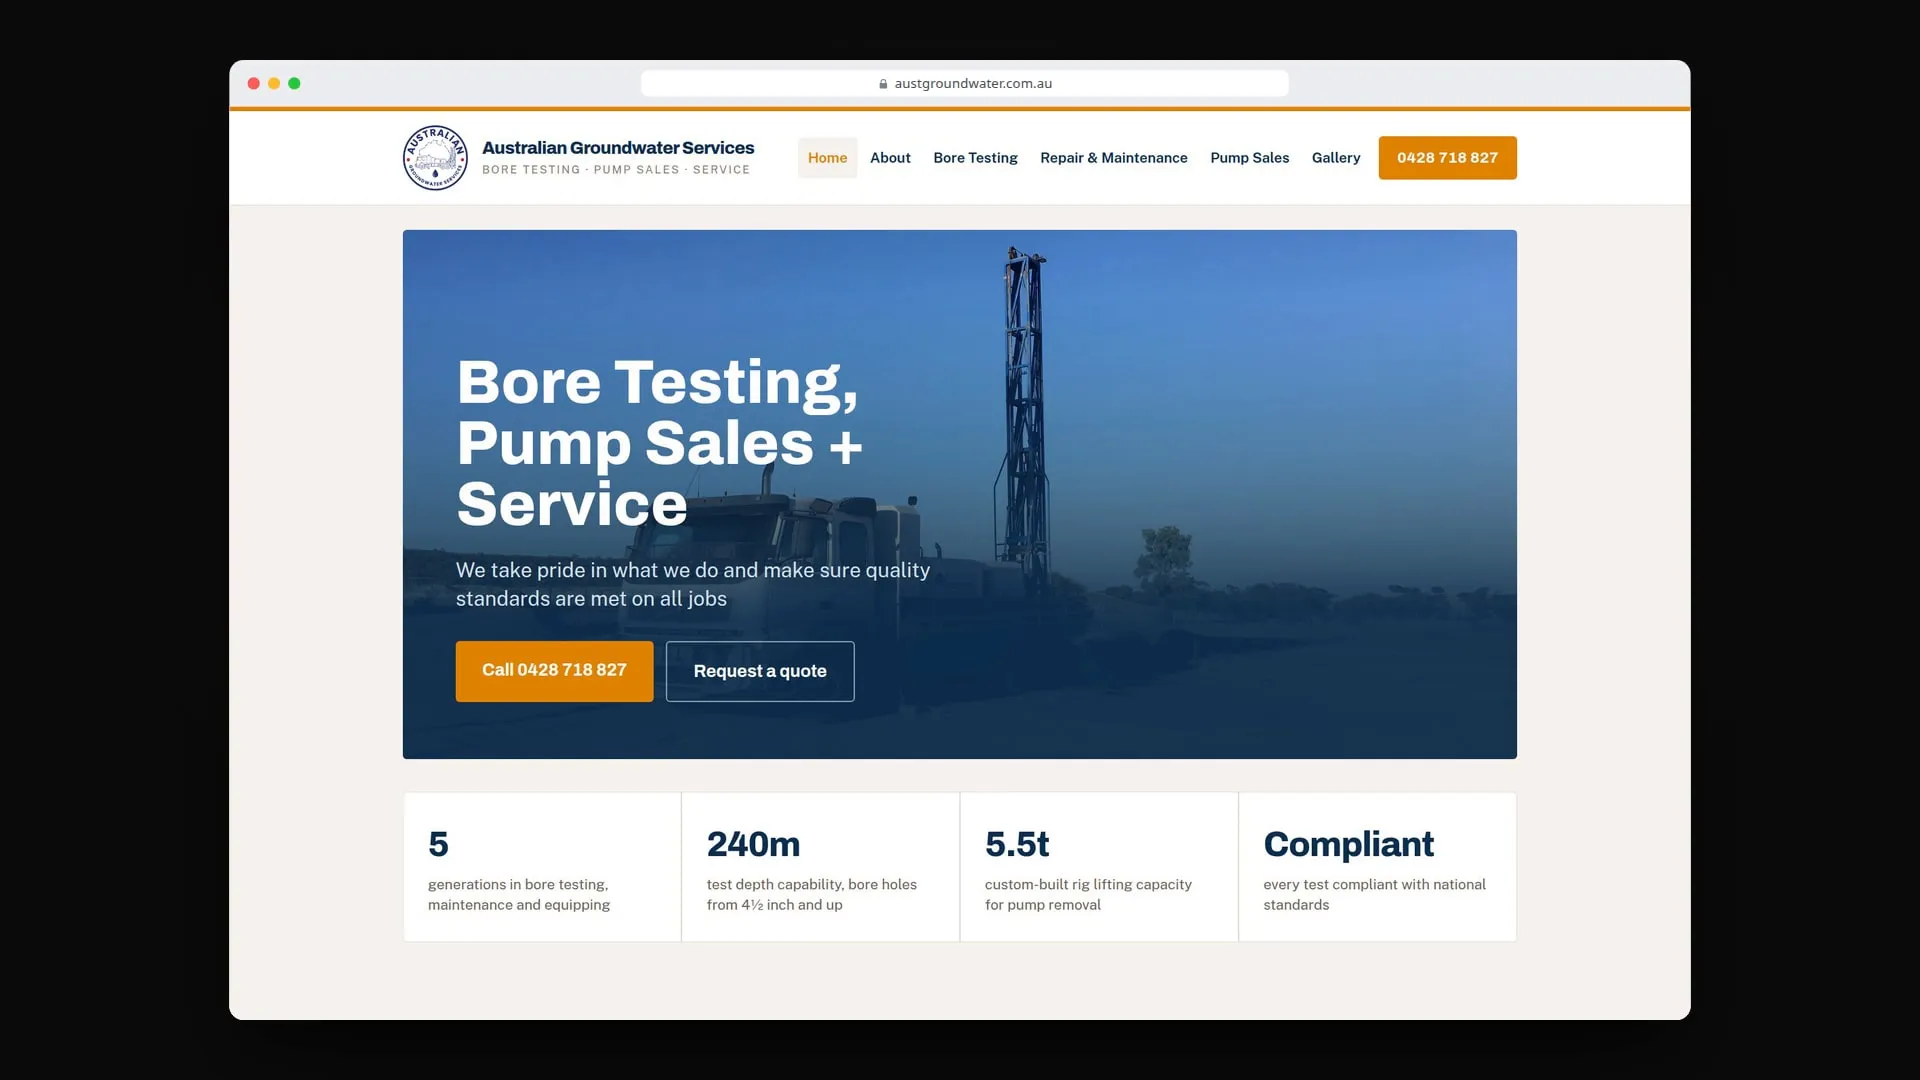Open the Home nav item
This screenshot has height=1080, width=1920.
point(827,158)
